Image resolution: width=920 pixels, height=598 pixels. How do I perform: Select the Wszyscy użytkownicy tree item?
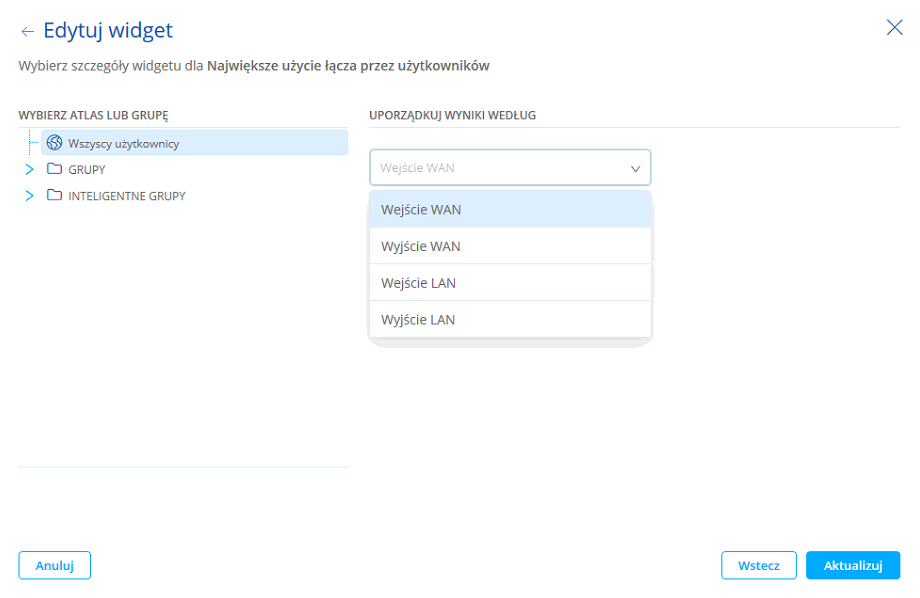coord(123,144)
